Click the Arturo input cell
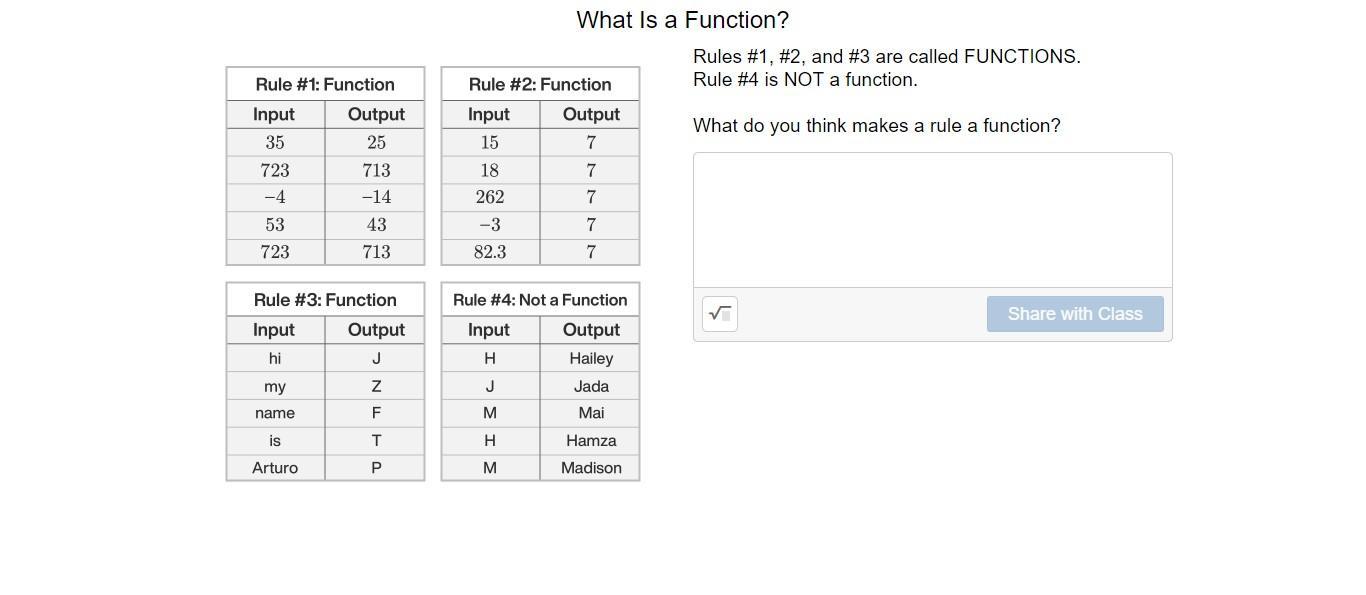Screen dimensions: 1366x595 coord(275,468)
